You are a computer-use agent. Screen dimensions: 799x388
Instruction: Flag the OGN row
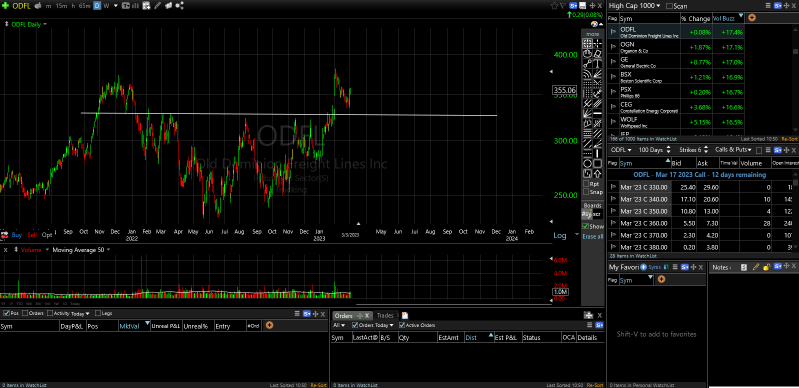pyautogui.click(x=613, y=47)
